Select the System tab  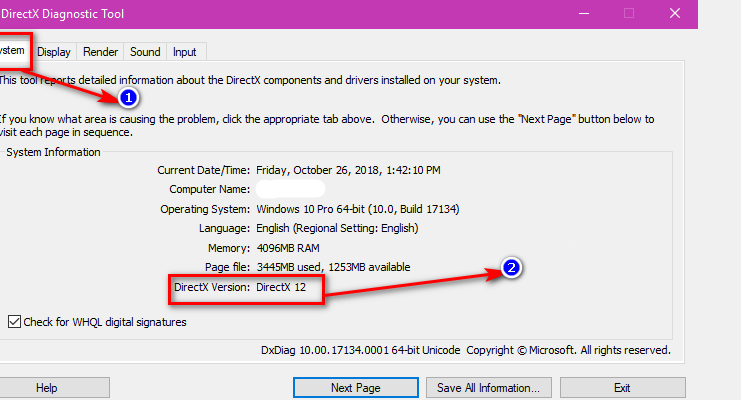pyautogui.click(x=13, y=51)
